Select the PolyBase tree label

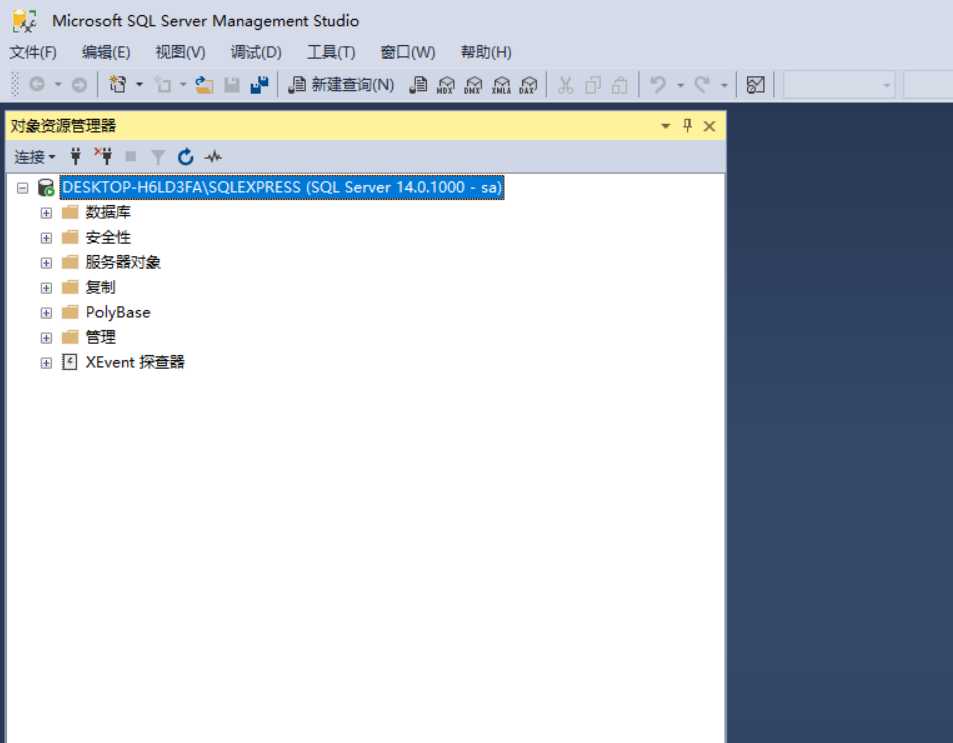click(118, 313)
